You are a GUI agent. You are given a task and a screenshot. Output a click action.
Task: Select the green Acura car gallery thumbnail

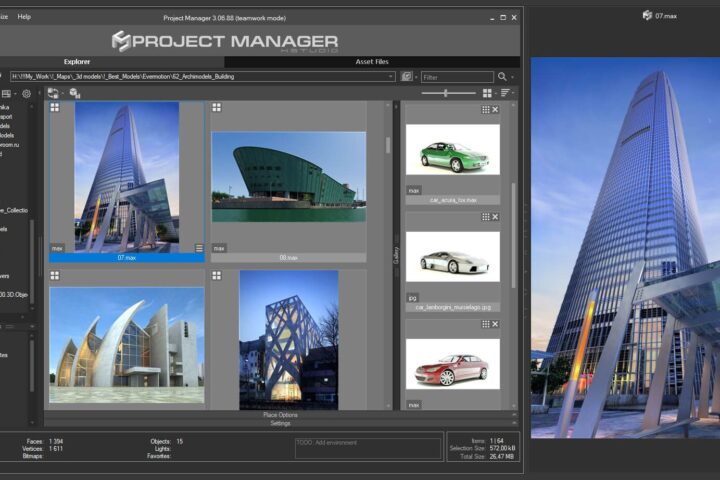453,149
